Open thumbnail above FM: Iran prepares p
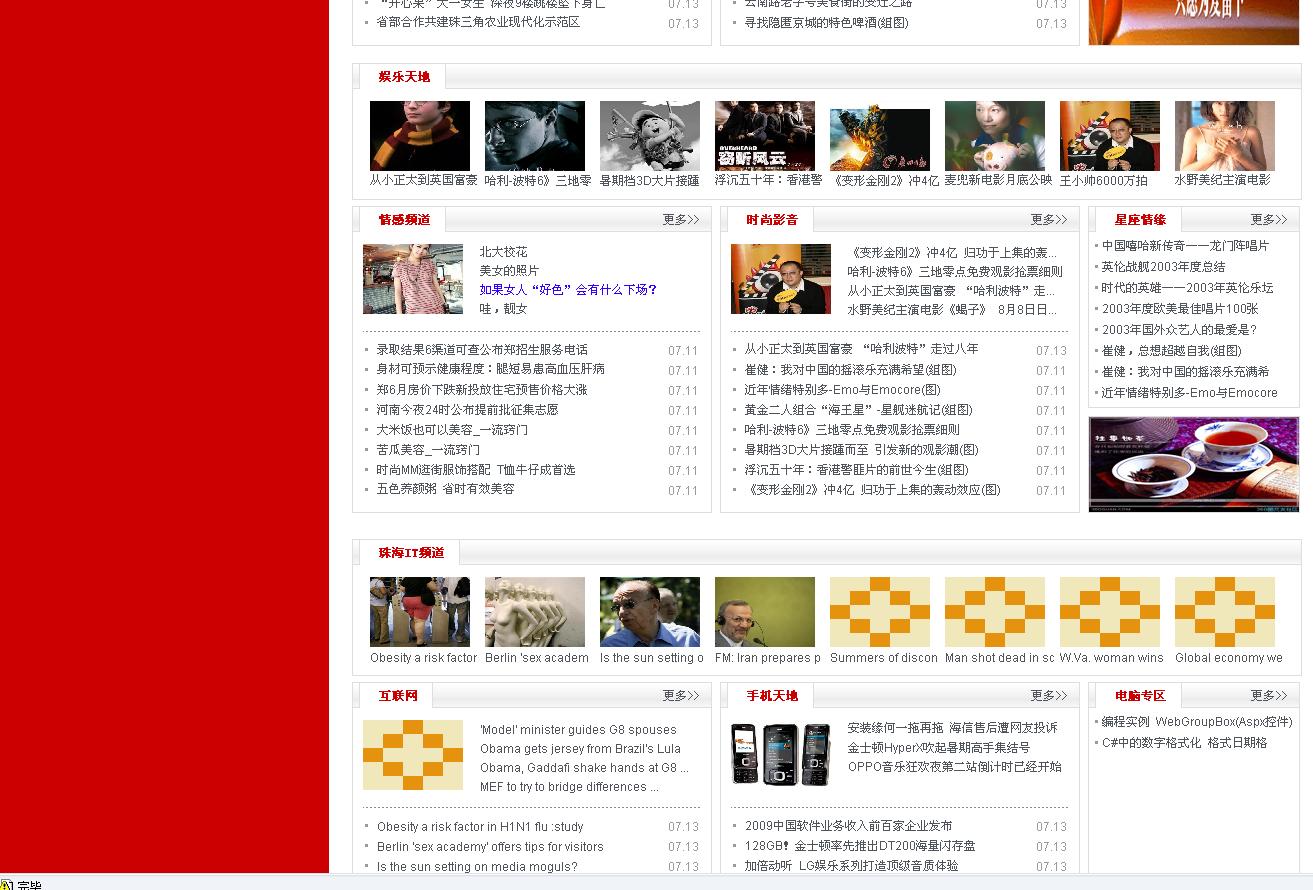 click(765, 612)
